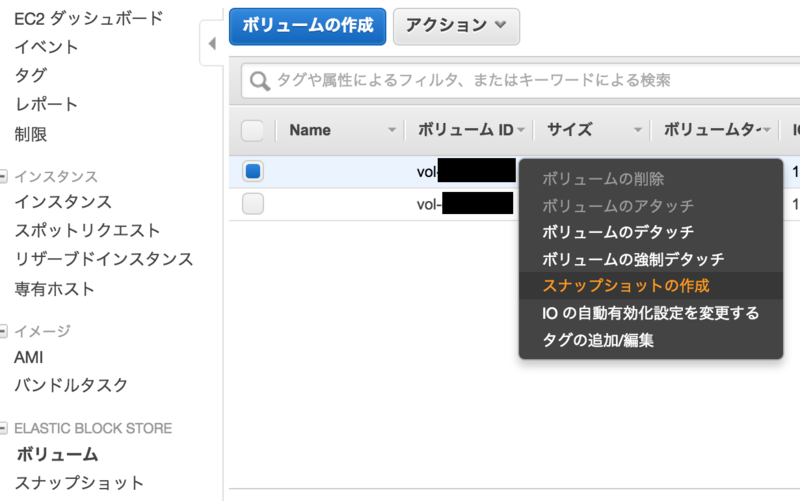Viewport: 800px width, 501px height.
Task: Open the サイズ column dropdown arrow
Action: [637, 130]
